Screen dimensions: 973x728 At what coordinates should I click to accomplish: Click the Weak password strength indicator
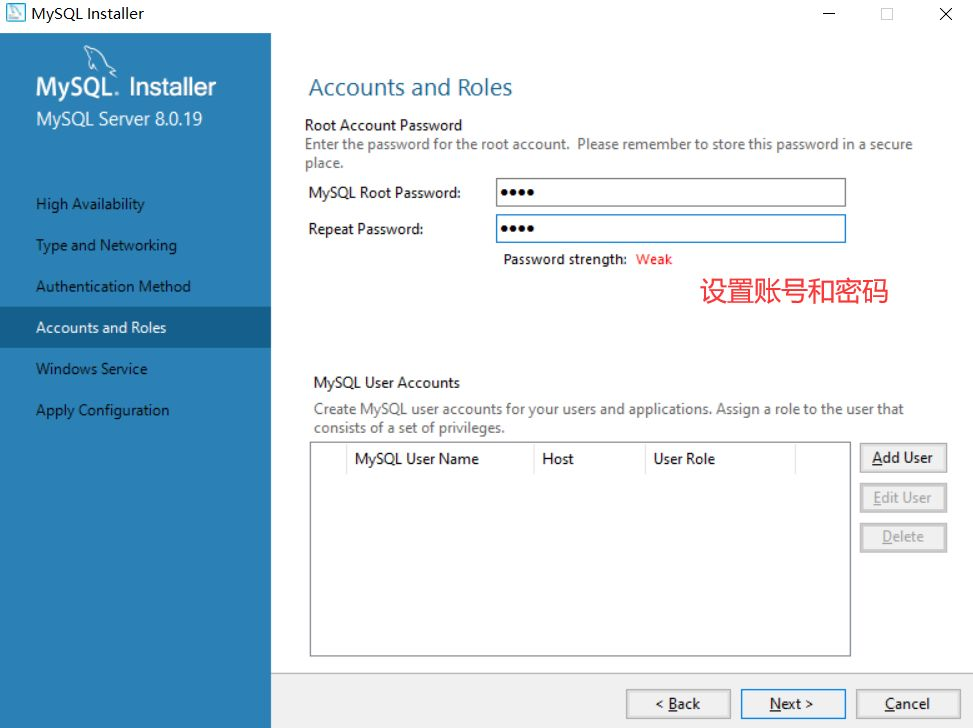pos(653,259)
